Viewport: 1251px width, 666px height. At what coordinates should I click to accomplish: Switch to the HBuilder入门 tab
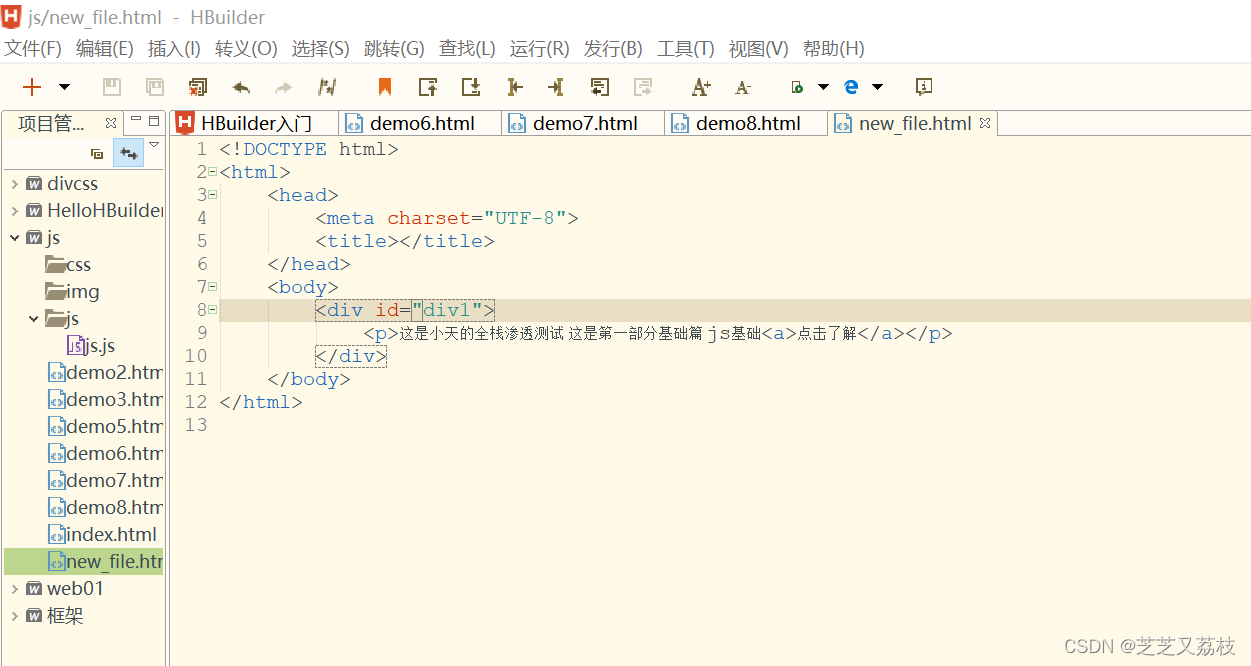pos(254,123)
